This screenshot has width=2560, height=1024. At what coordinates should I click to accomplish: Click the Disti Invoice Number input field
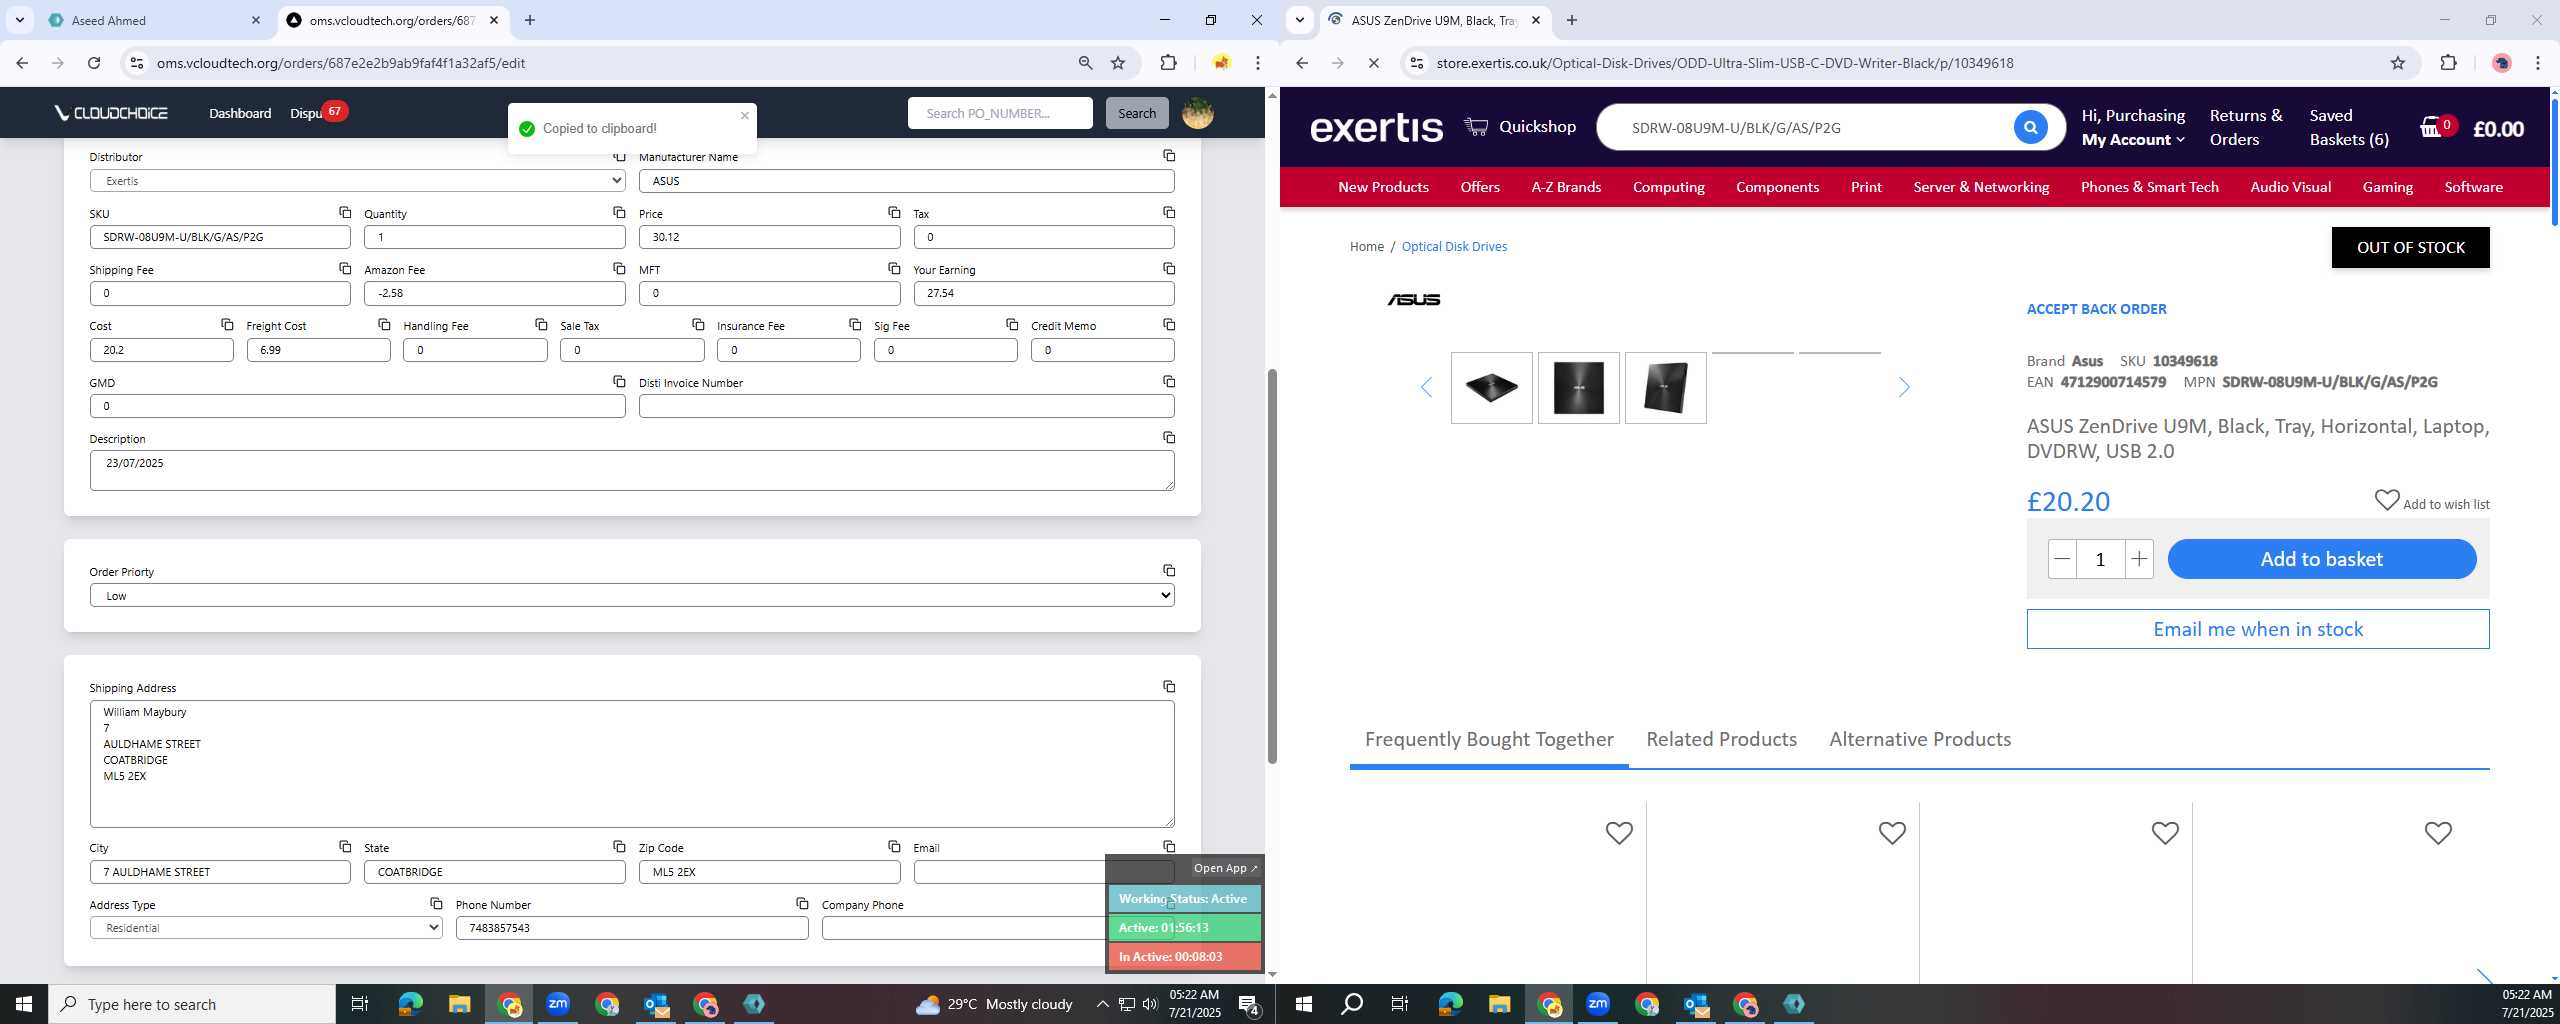coord(906,406)
